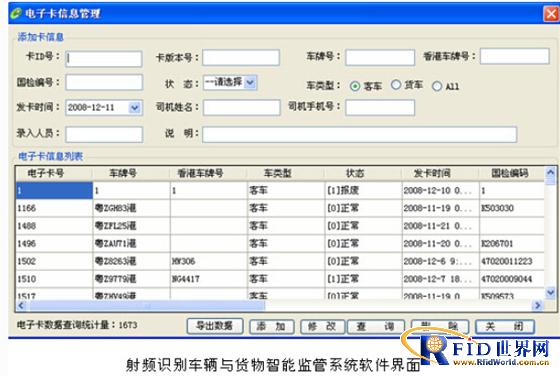Select card number 1488 row
This screenshot has width=560, height=376.
pos(280,226)
